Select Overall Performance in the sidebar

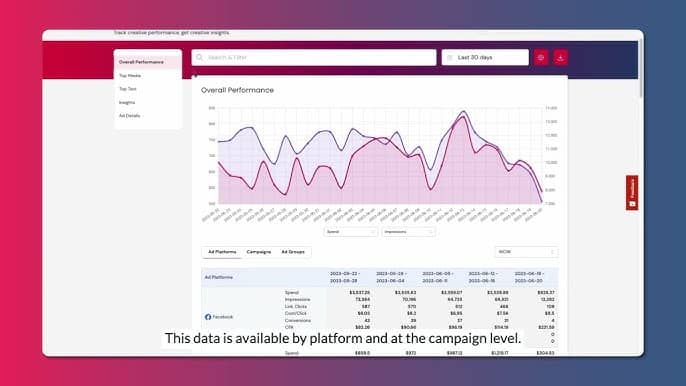(x=148, y=62)
